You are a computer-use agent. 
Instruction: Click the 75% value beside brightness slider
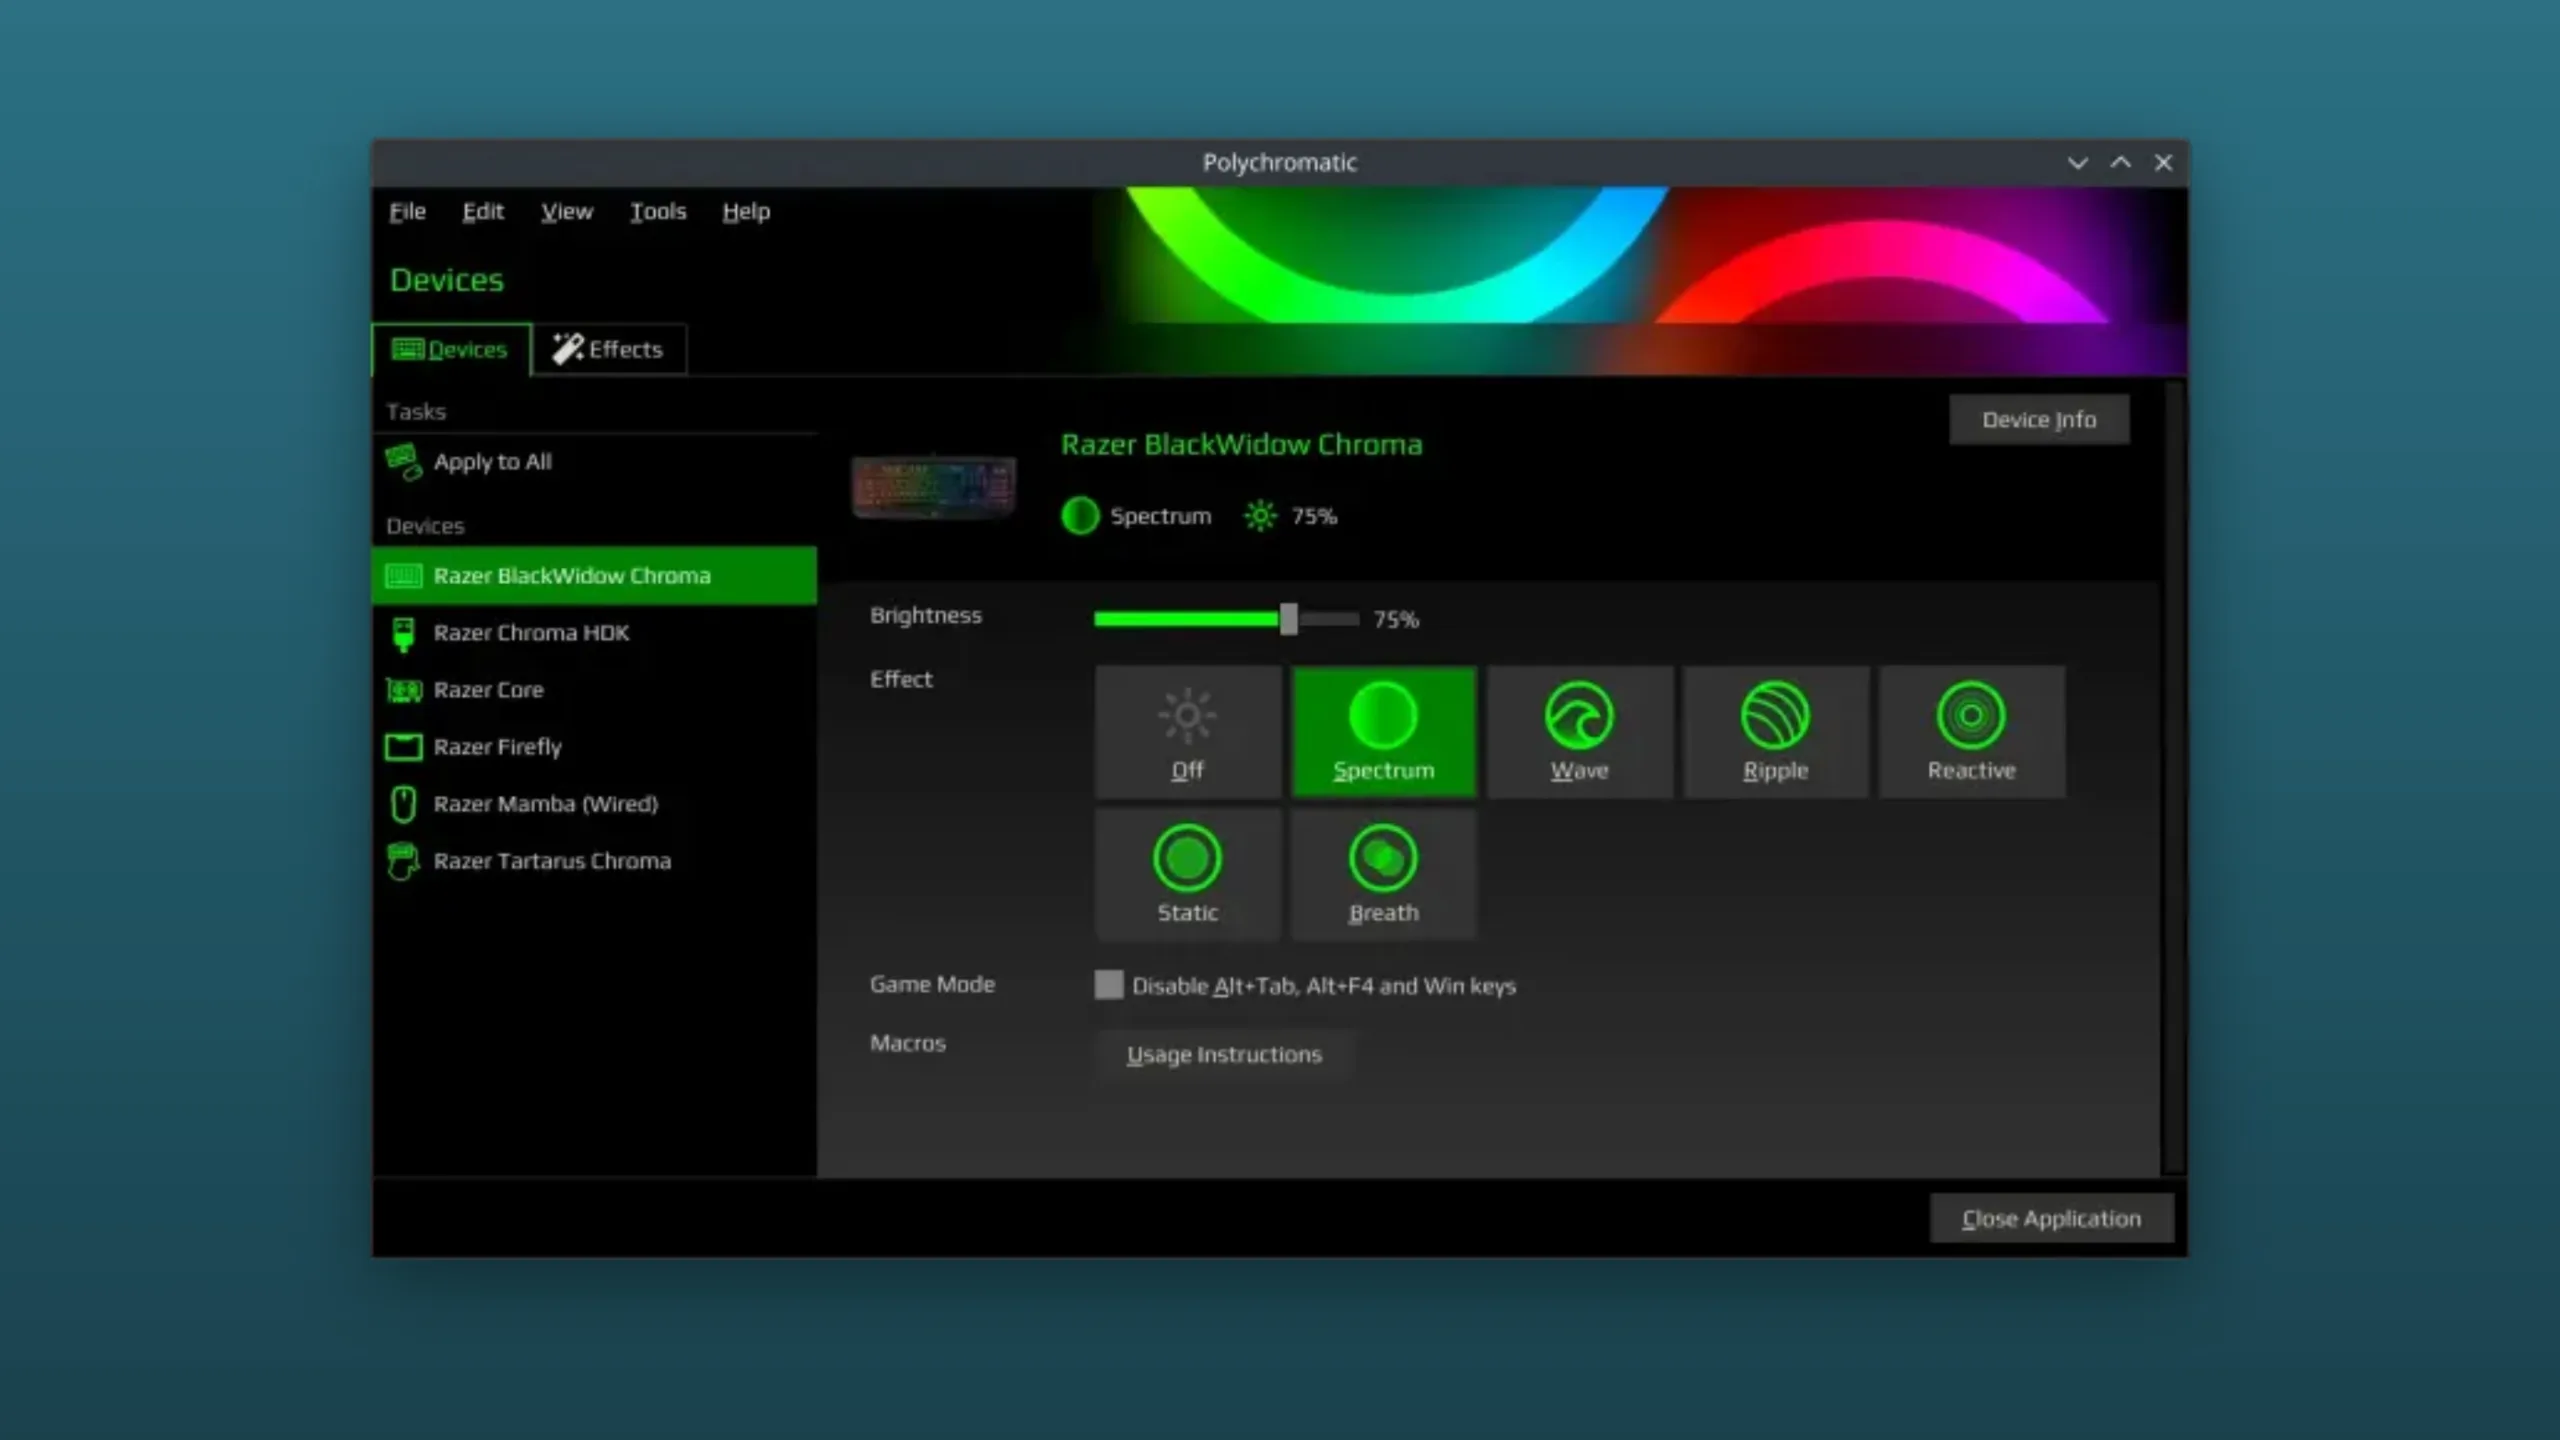[x=1396, y=620]
